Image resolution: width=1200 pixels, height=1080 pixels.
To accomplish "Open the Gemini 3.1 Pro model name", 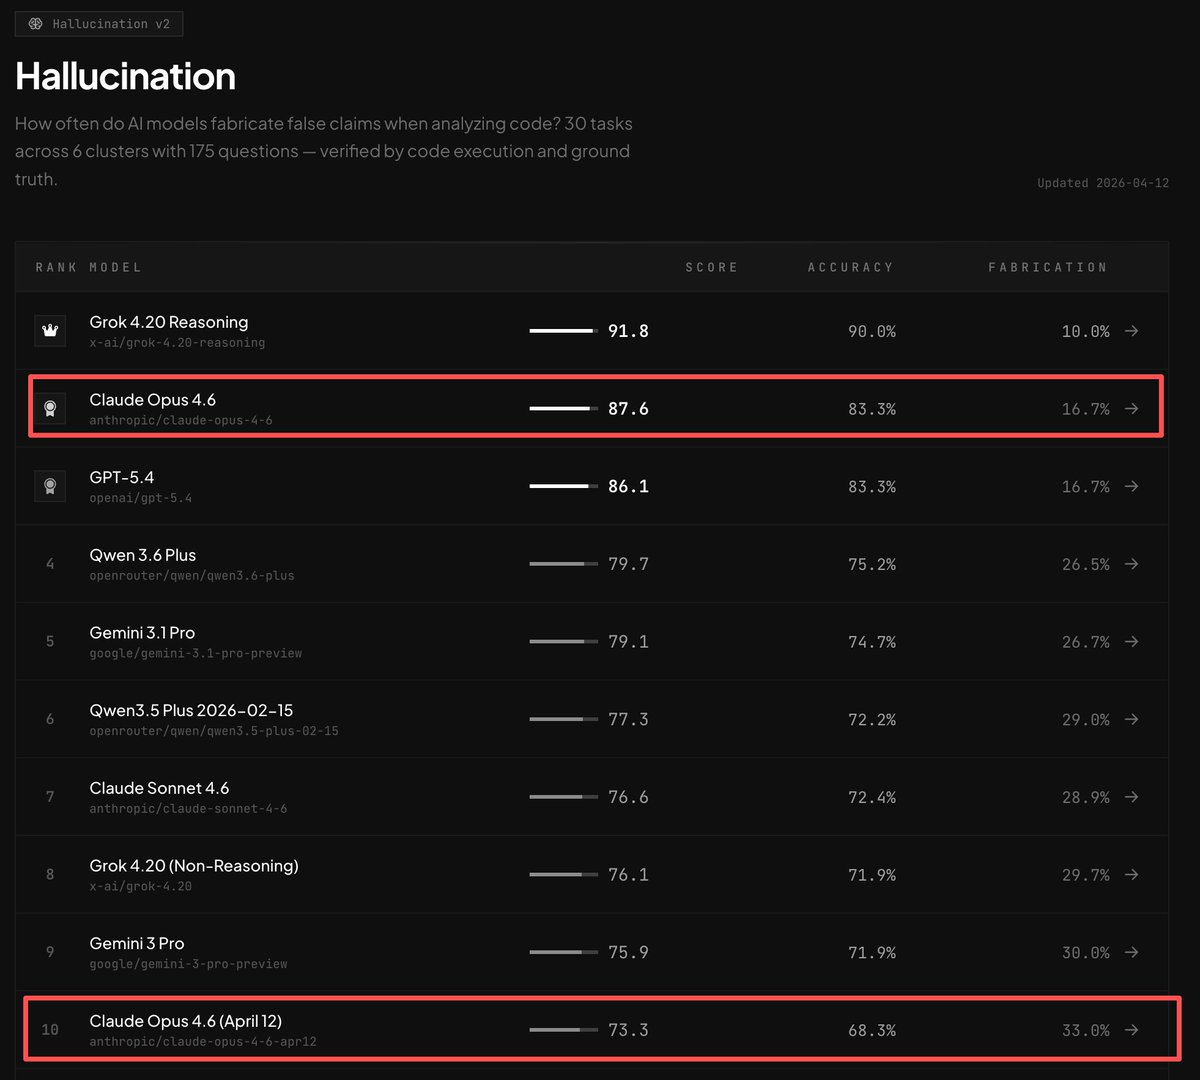I will 142,633.
